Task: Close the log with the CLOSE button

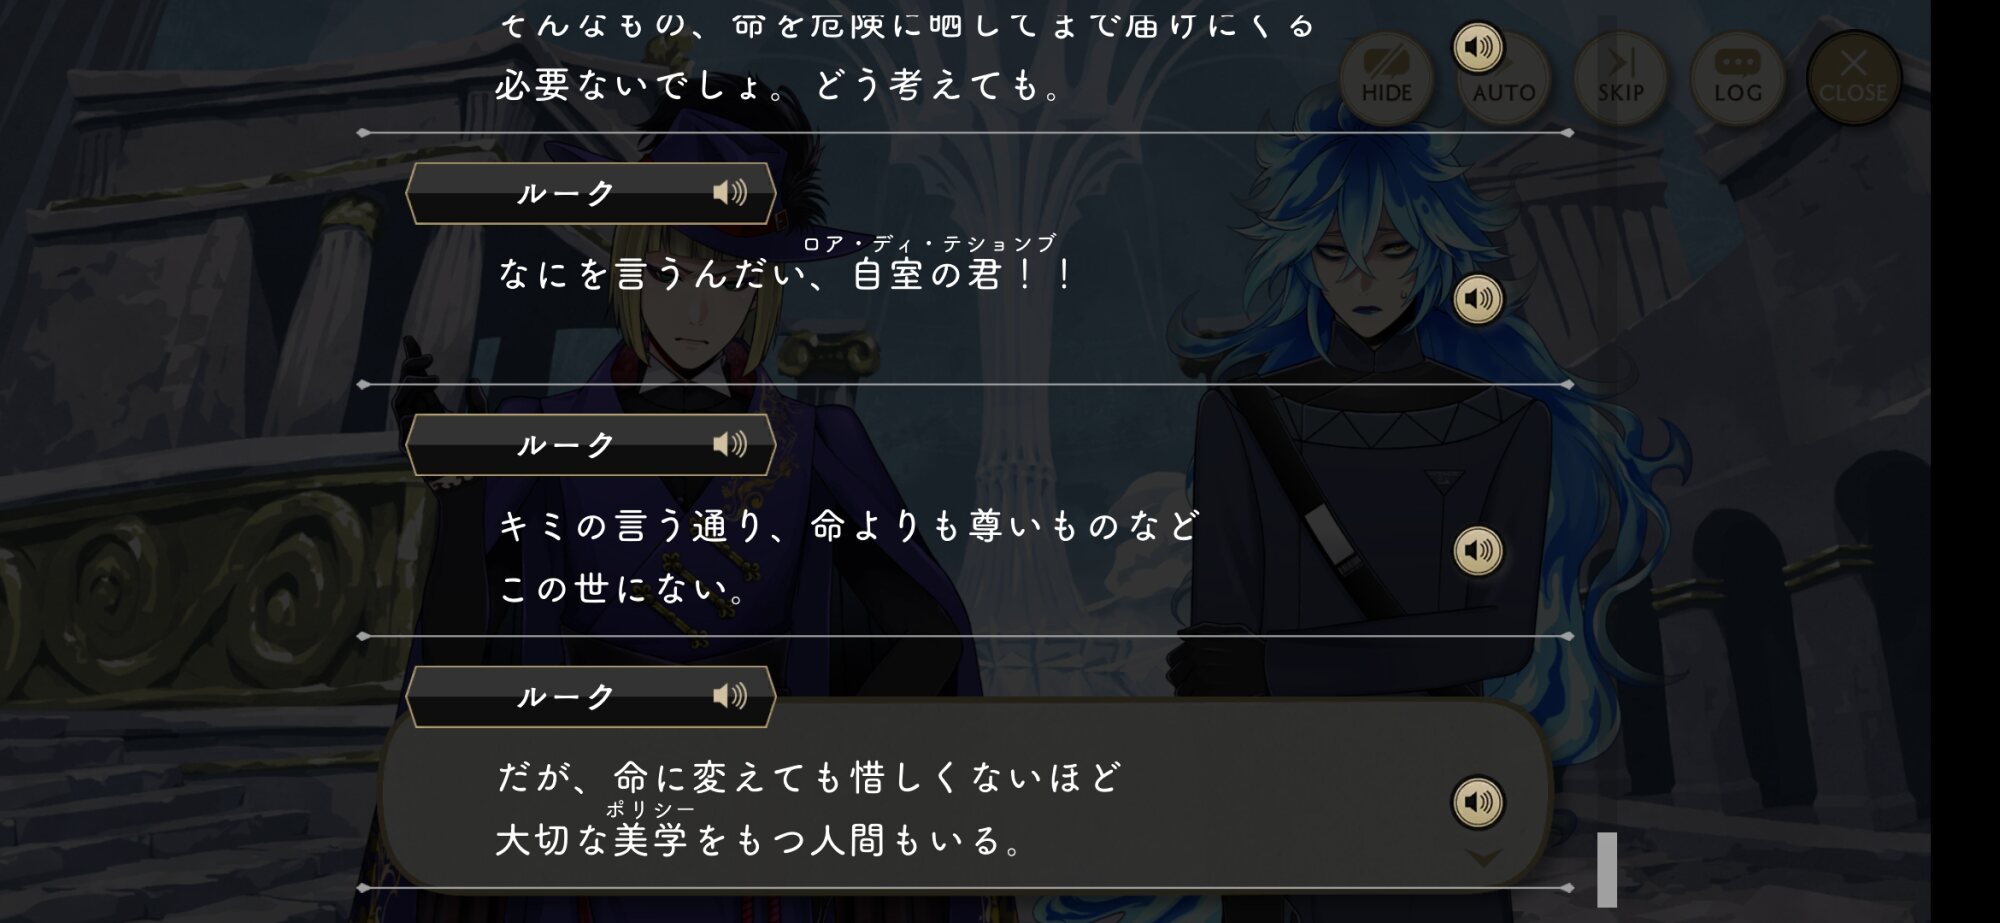Action: 1853,78
